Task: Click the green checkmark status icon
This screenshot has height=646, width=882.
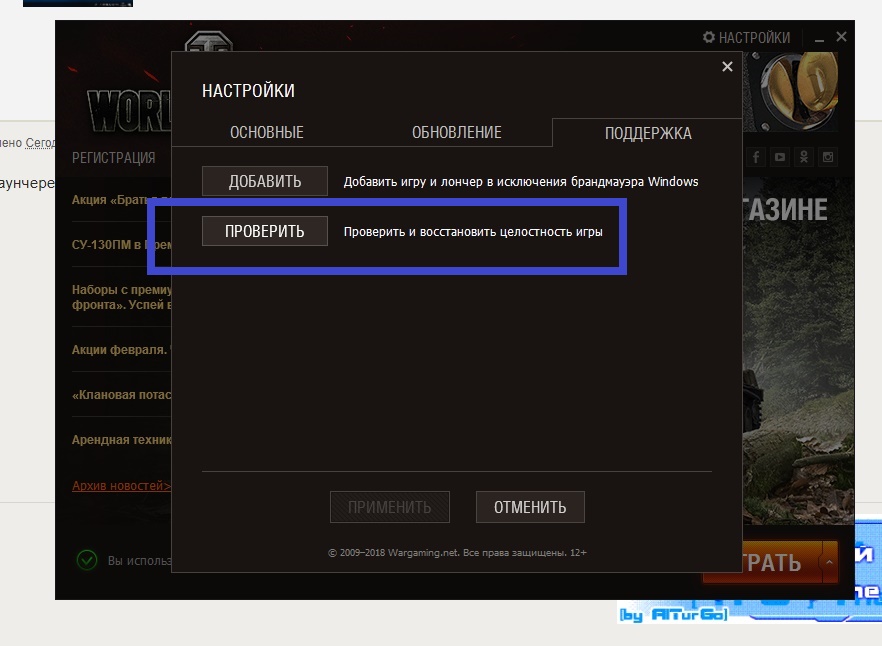Action: [87, 560]
